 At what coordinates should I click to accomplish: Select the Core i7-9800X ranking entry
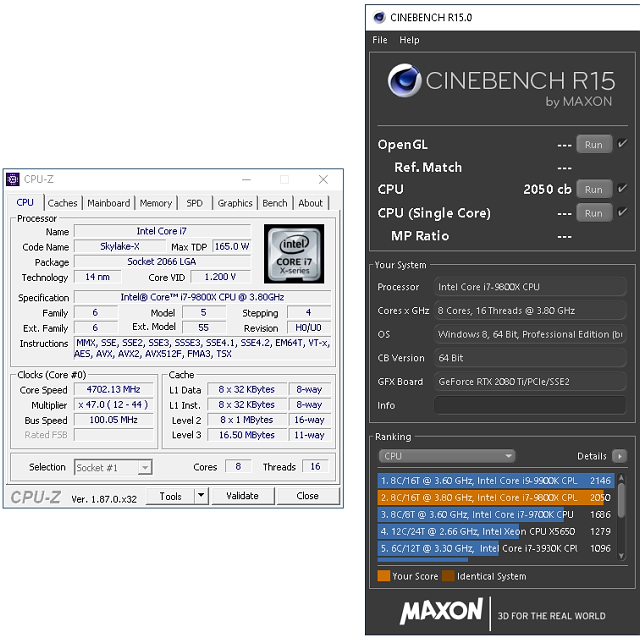pos(496,498)
